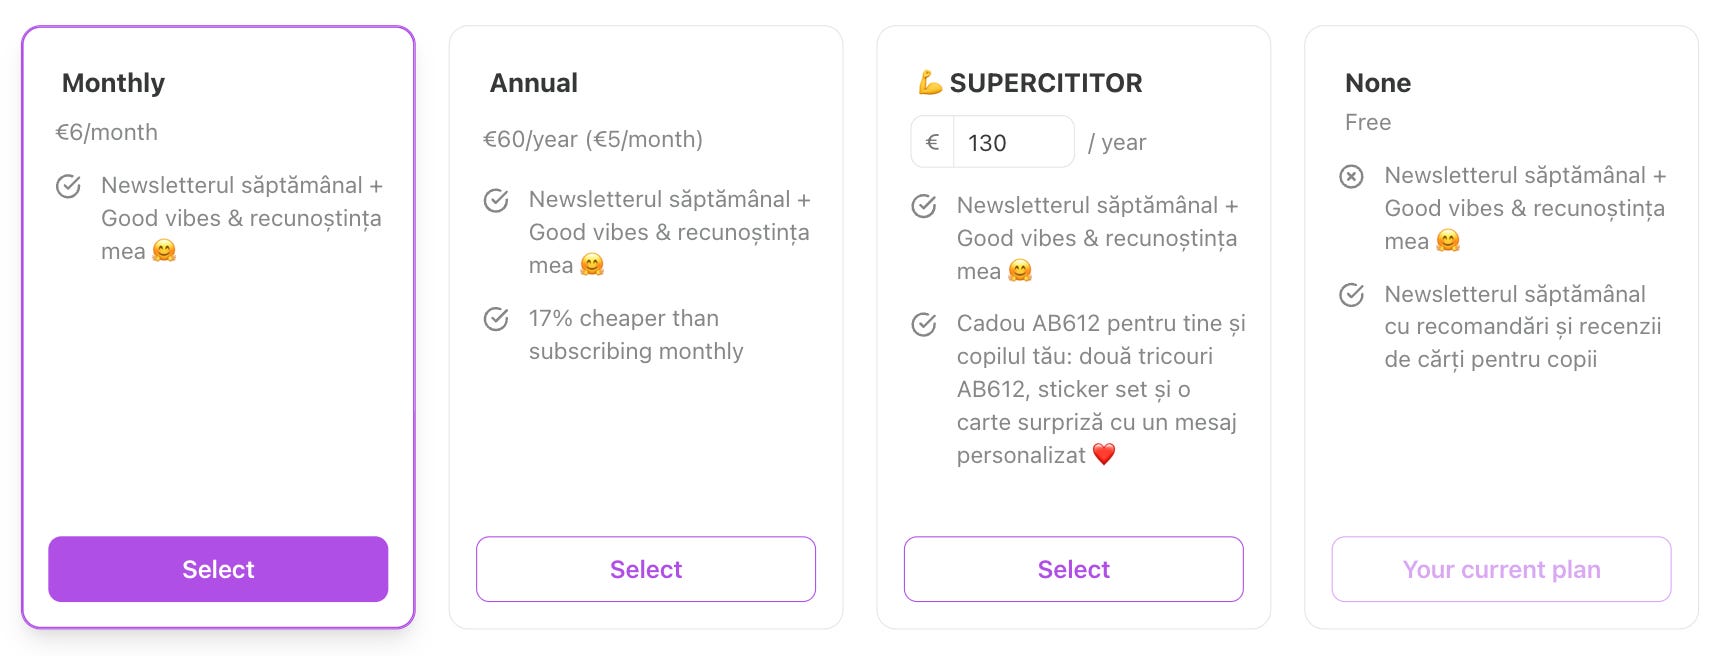Image resolution: width=1720 pixels, height=656 pixels.
Task: Click the Your current plan button
Action: [1501, 569]
